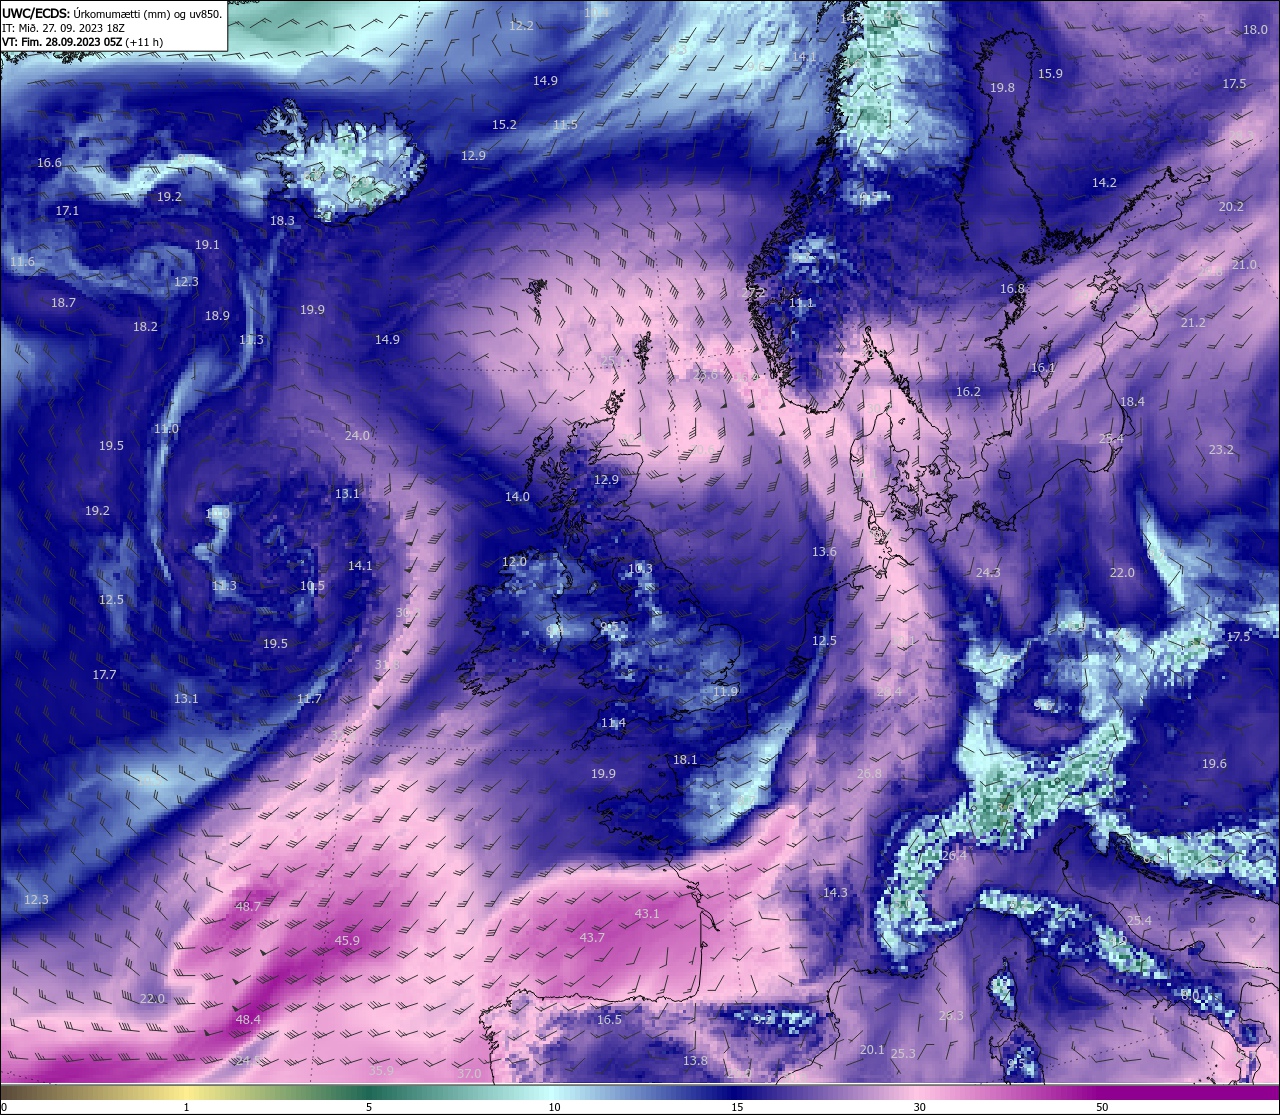Click the 11.9 value label
Viewport: 1280px width, 1115px height.
pos(726,692)
